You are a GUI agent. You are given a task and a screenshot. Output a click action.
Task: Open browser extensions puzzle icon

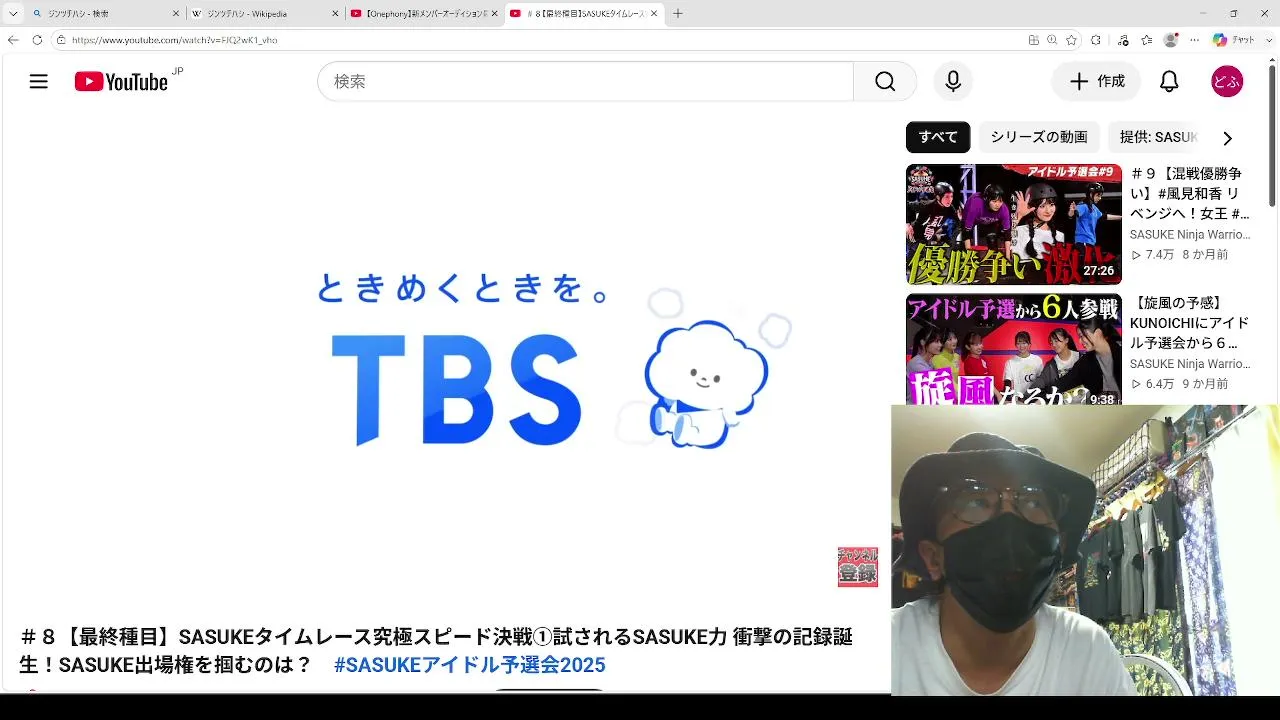pyautogui.click(x=1096, y=40)
